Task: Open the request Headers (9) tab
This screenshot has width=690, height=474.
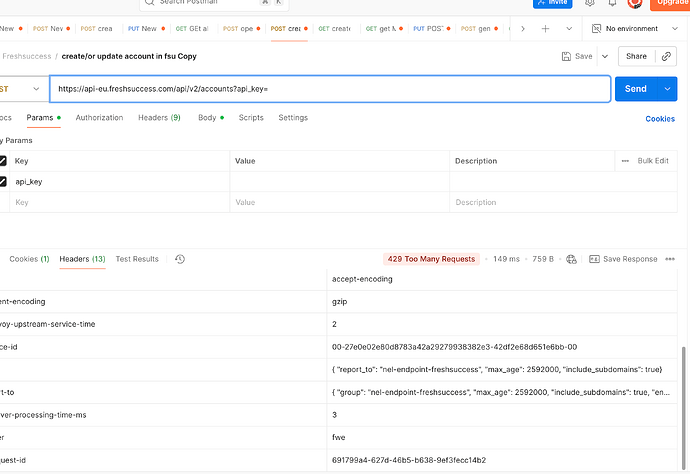Action: [159, 118]
